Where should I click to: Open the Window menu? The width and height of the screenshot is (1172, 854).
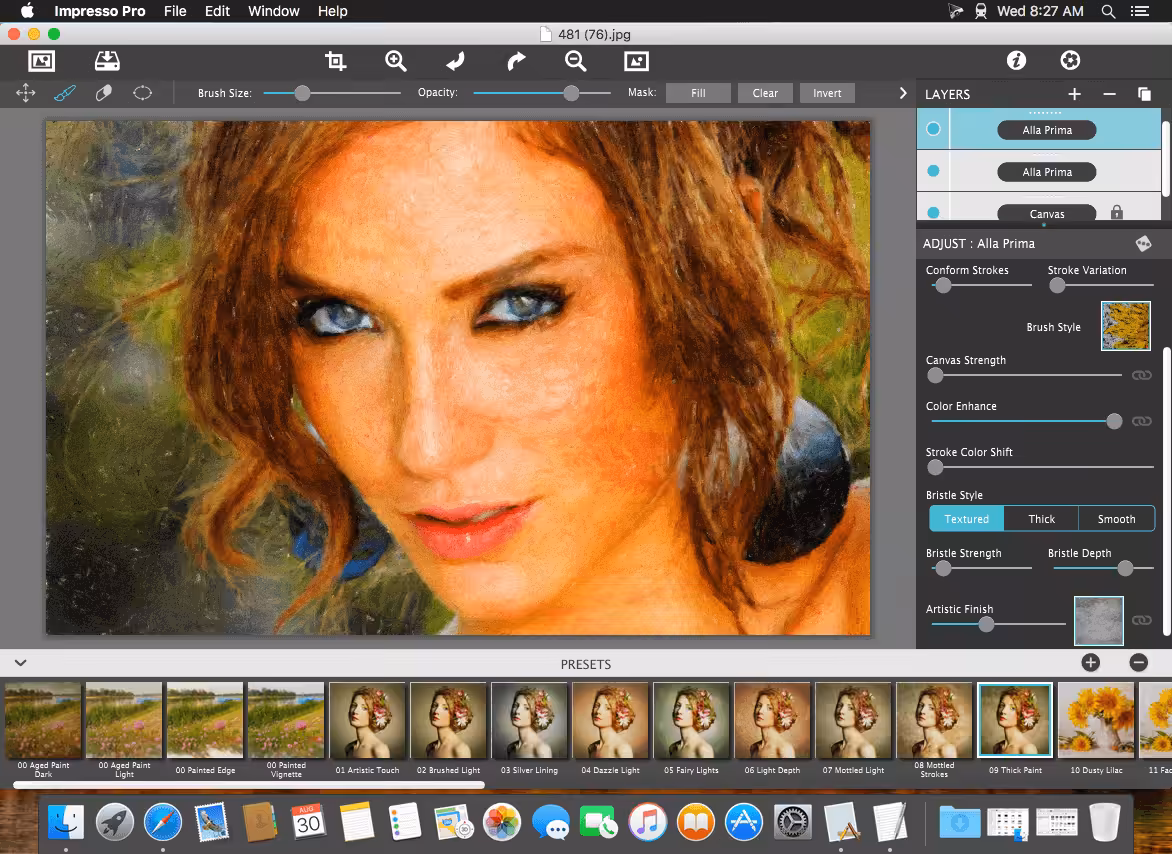coord(274,11)
